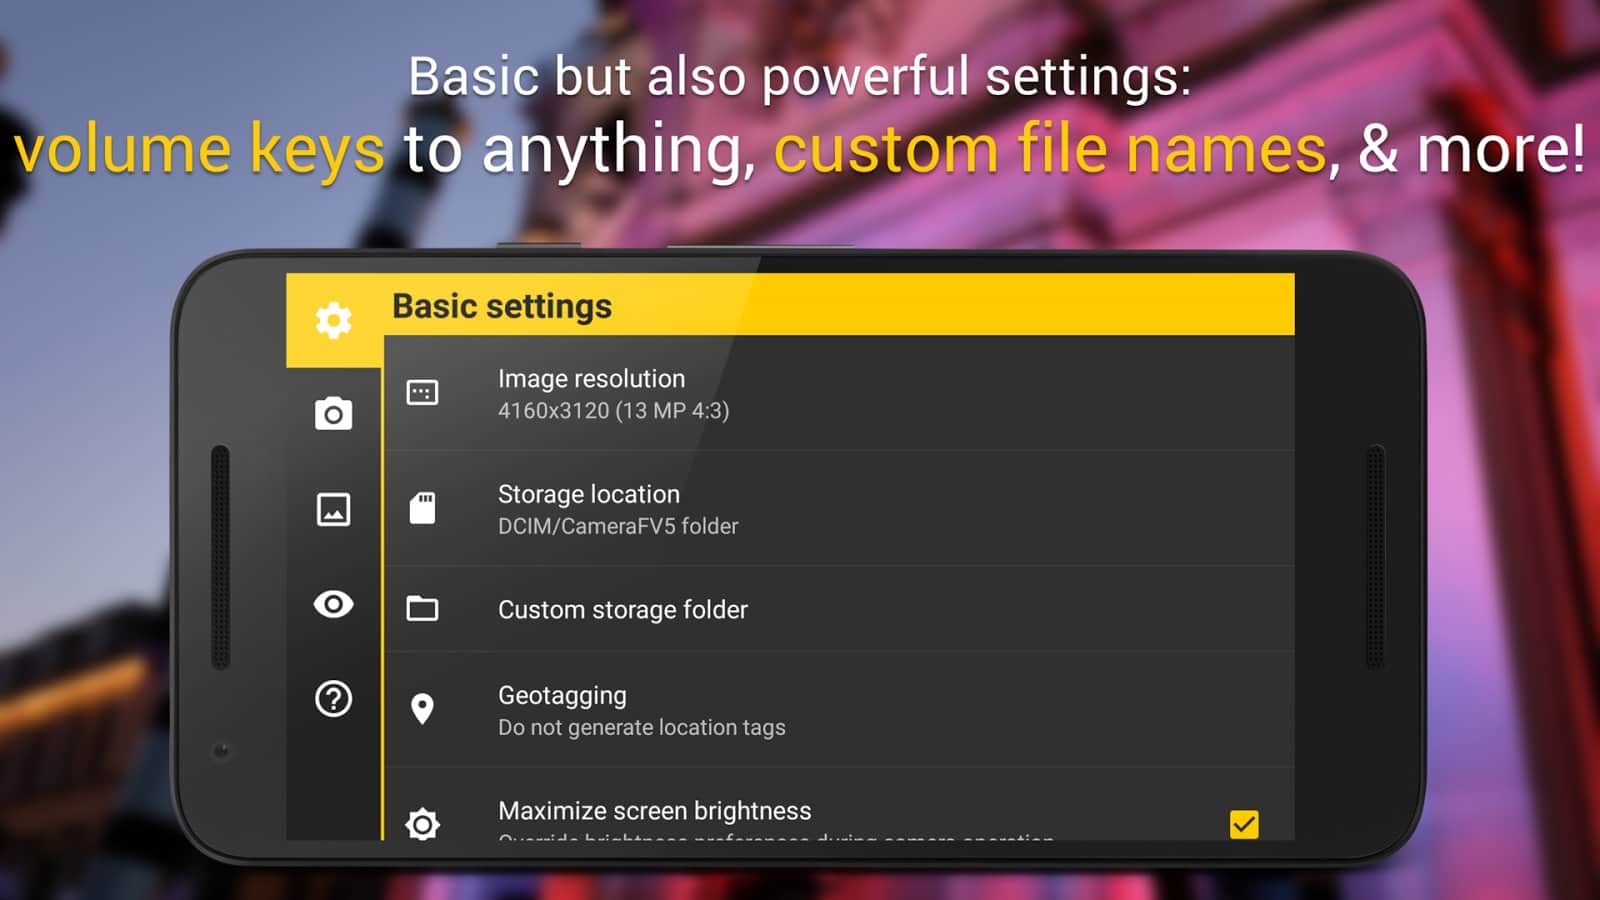Tap the Maximize screen brightness label
The height and width of the screenshot is (900, 1600).
coord(654,810)
